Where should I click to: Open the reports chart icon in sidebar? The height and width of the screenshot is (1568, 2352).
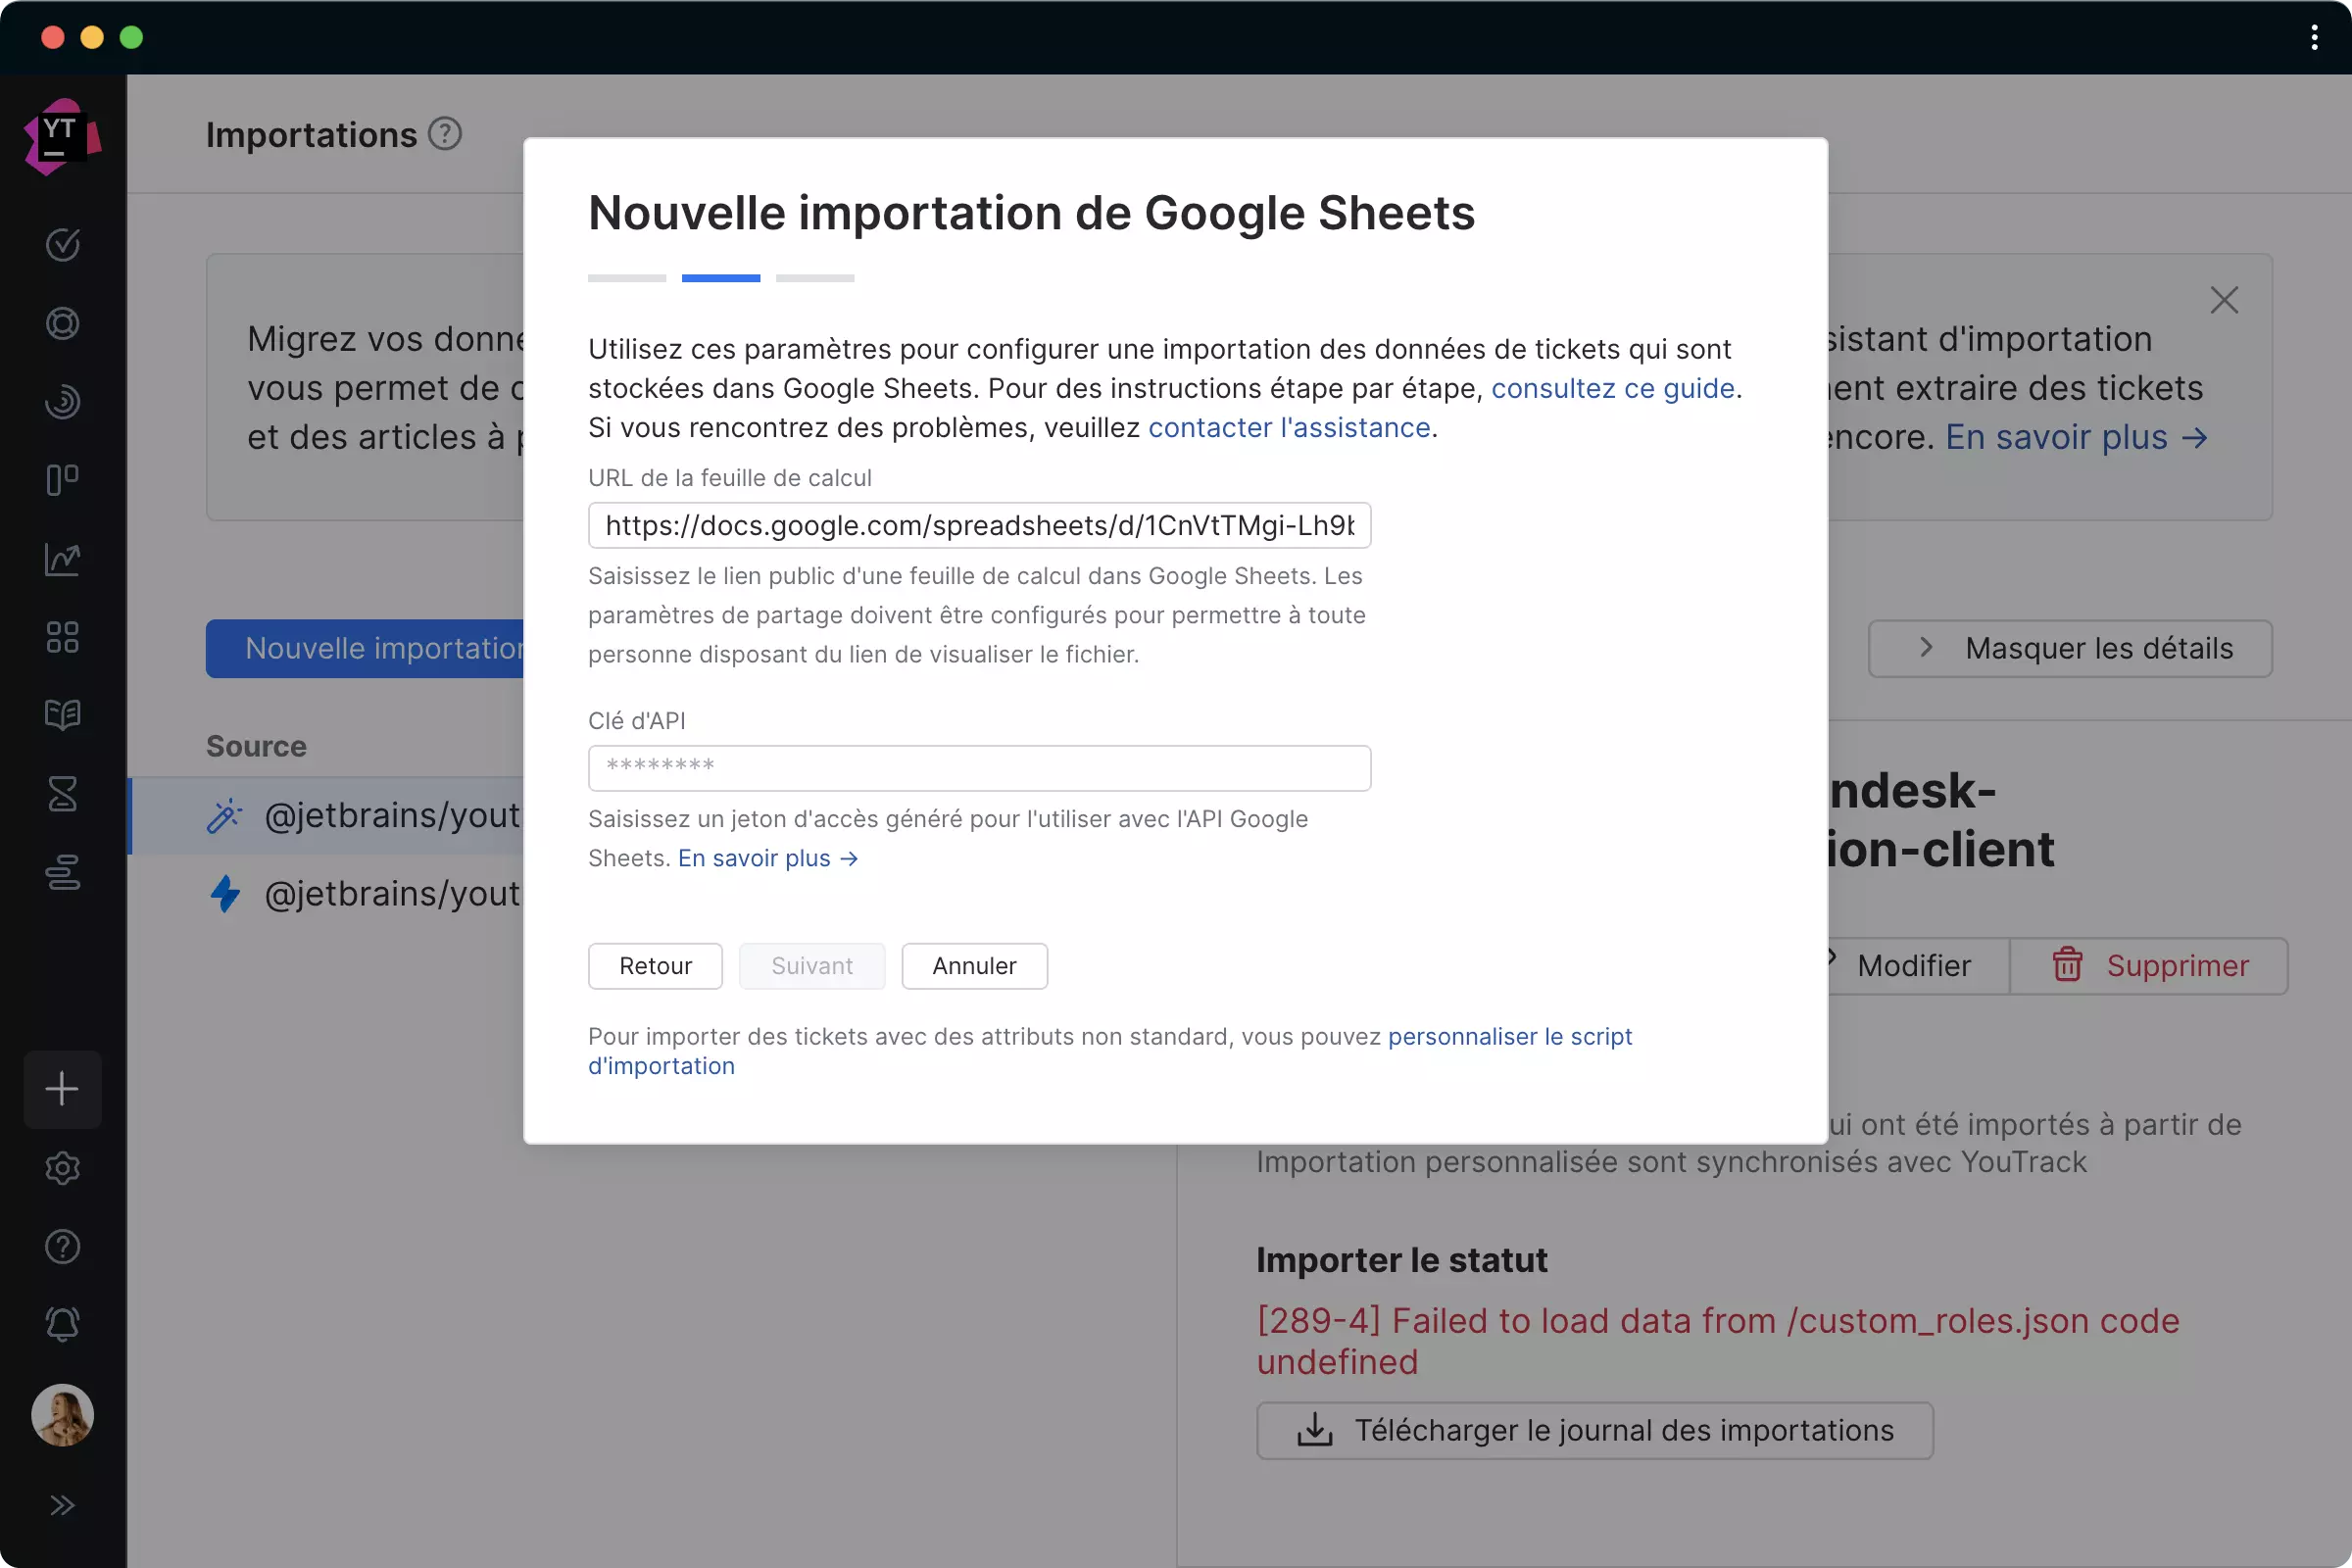(62, 560)
